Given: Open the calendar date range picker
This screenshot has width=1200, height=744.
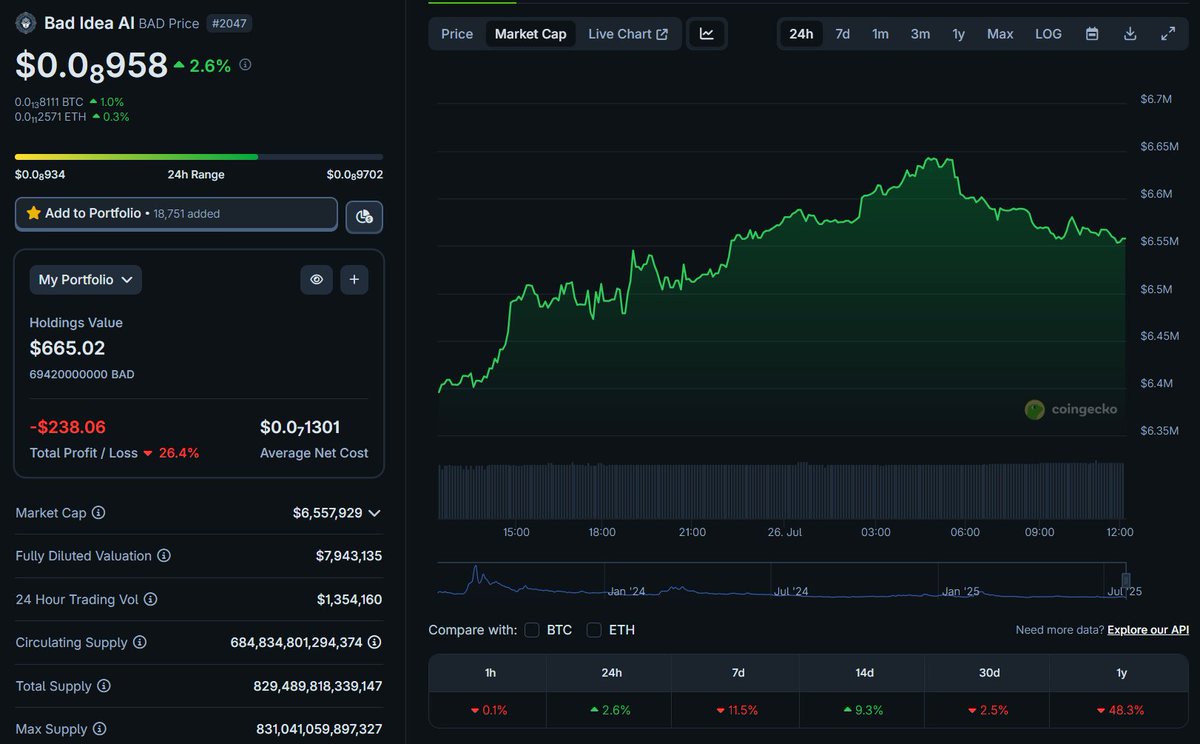Looking at the screenshot, I should pos(1092,34).
